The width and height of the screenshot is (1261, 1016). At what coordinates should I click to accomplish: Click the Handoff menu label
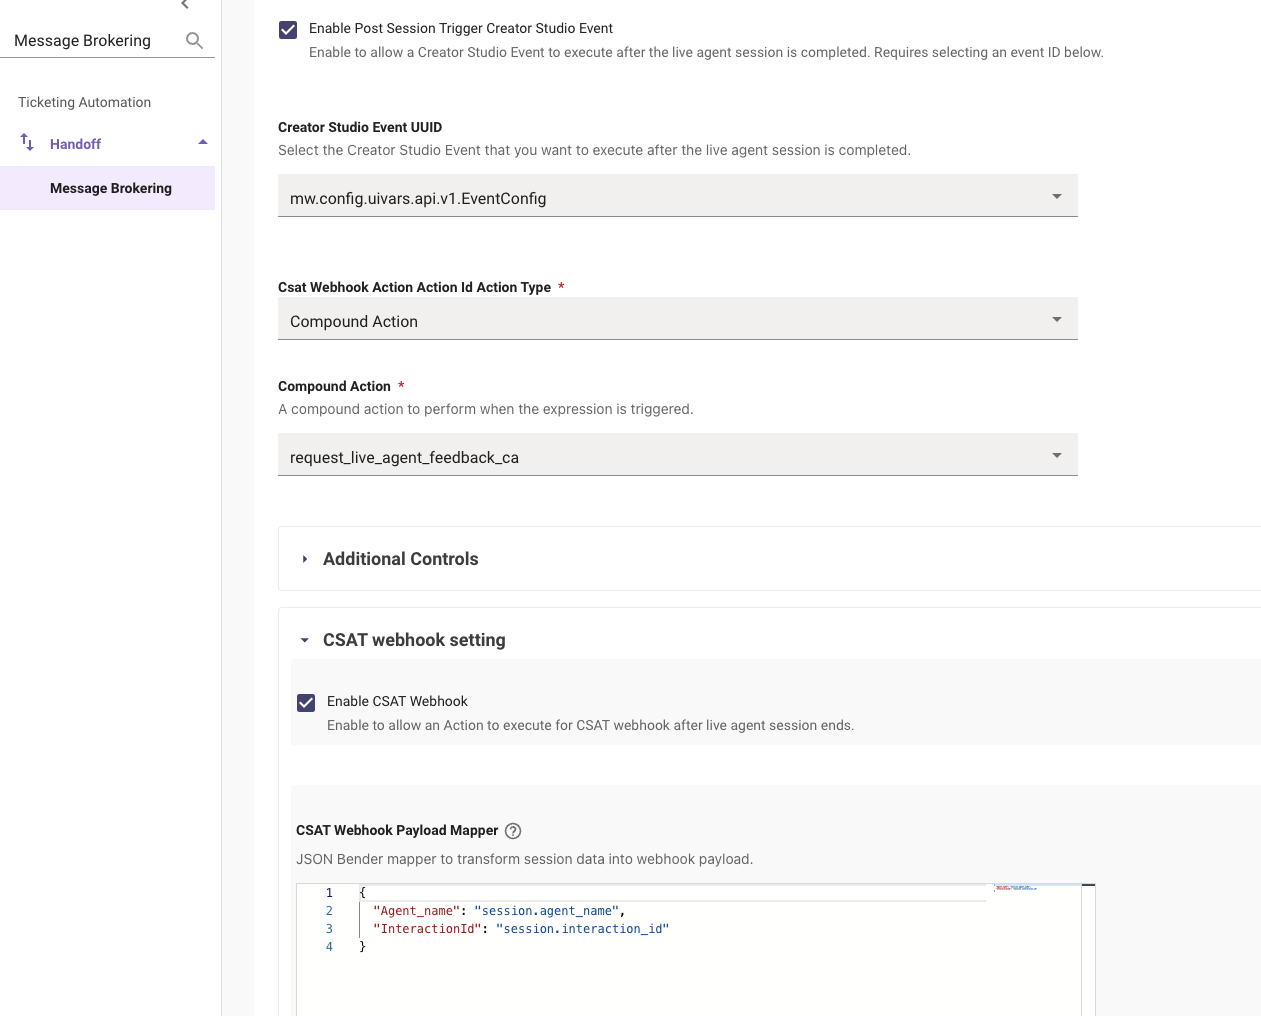pos(76,144)
